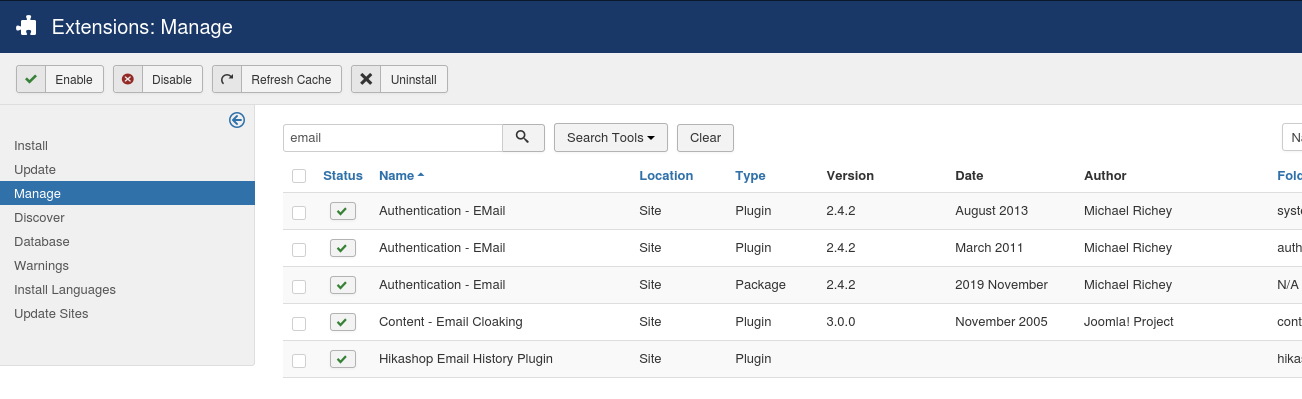This screenshot has width=1302, height=399.
Task: Click the search field containing 'email'
Action: pyautogui.click(x=392, y=138)
